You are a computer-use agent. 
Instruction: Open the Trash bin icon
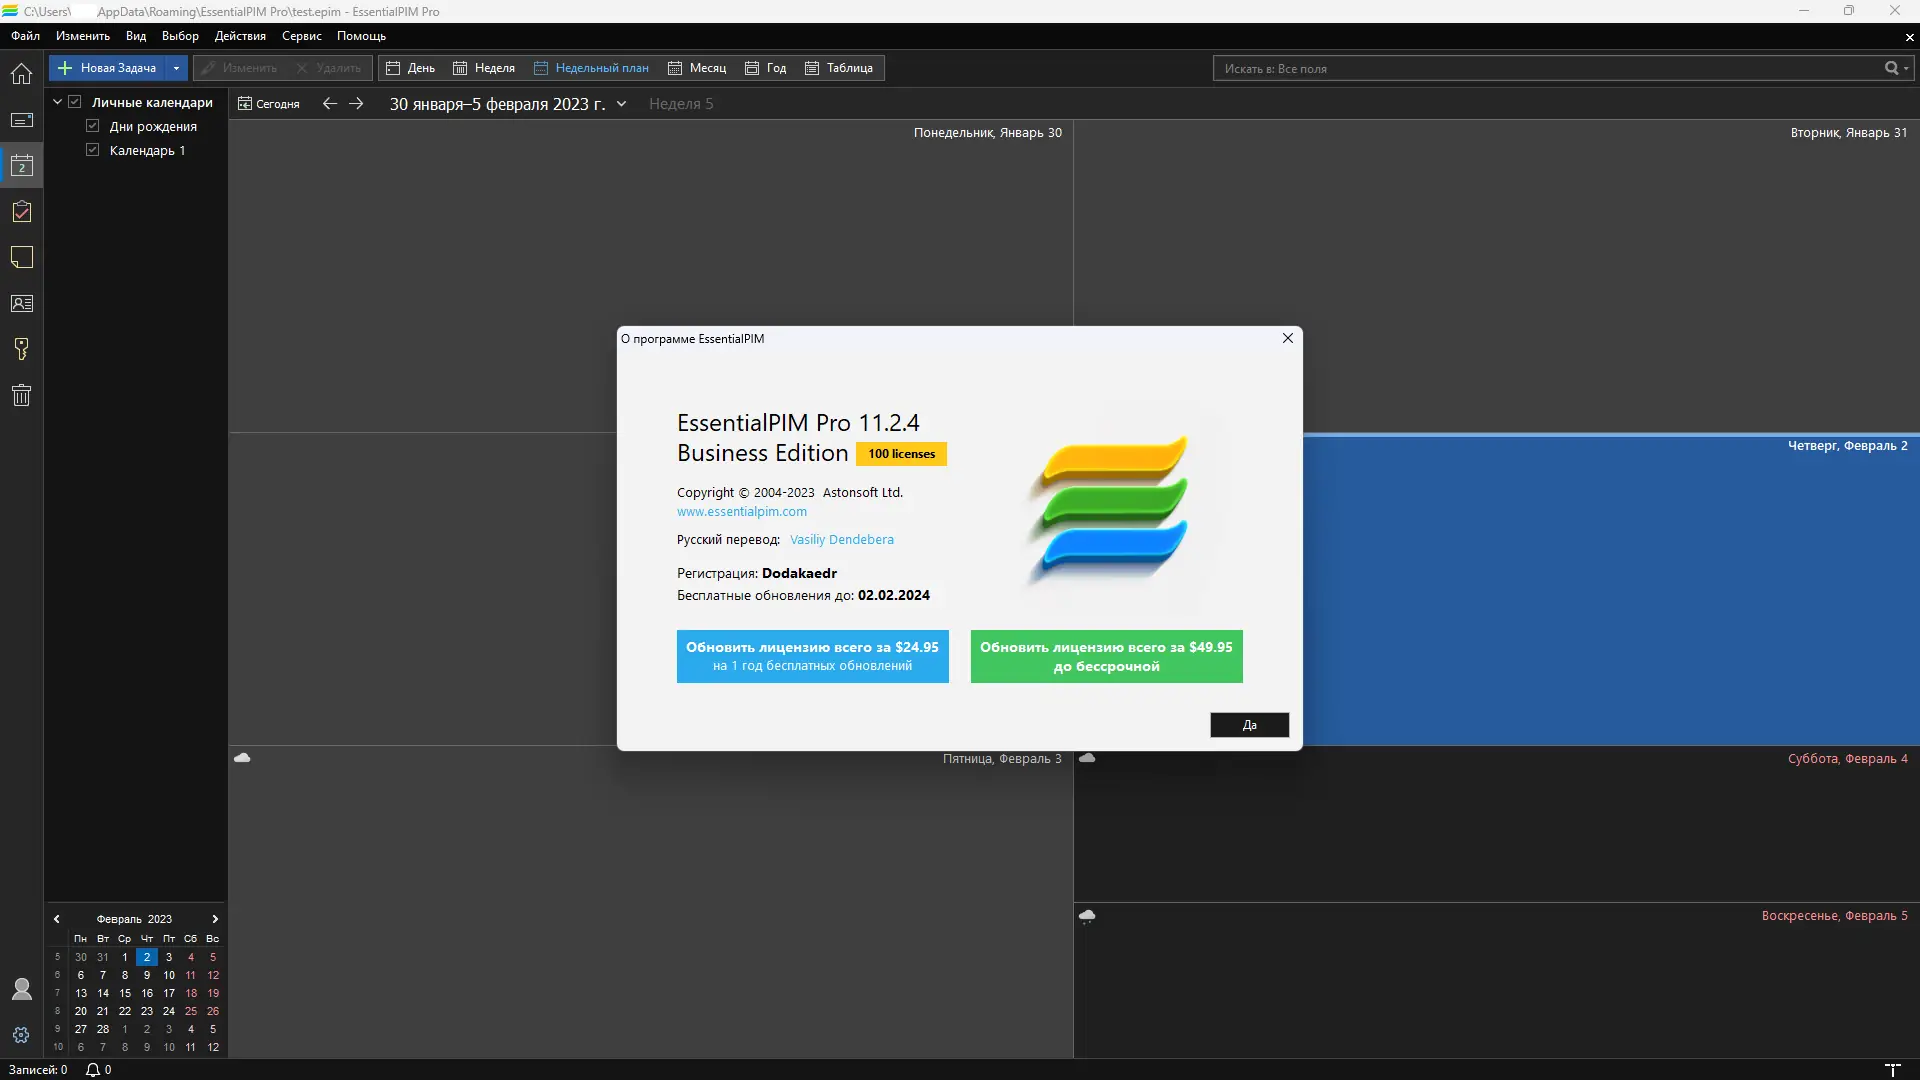(x=21, y=395)
